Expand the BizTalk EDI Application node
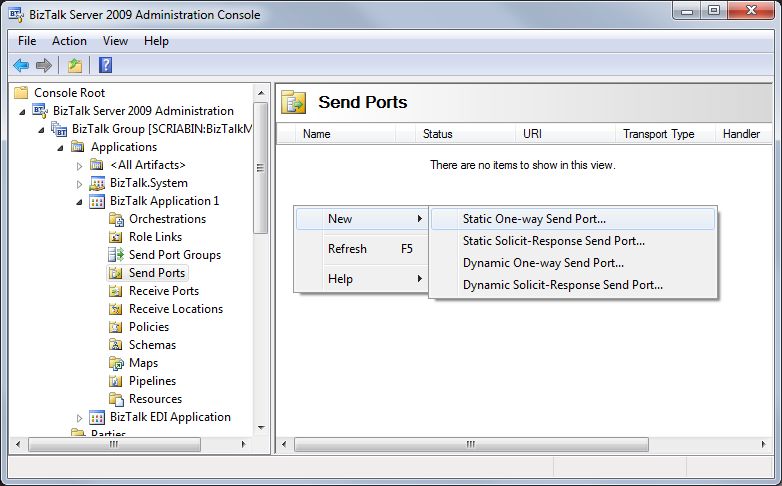 (x=79, y=418)
